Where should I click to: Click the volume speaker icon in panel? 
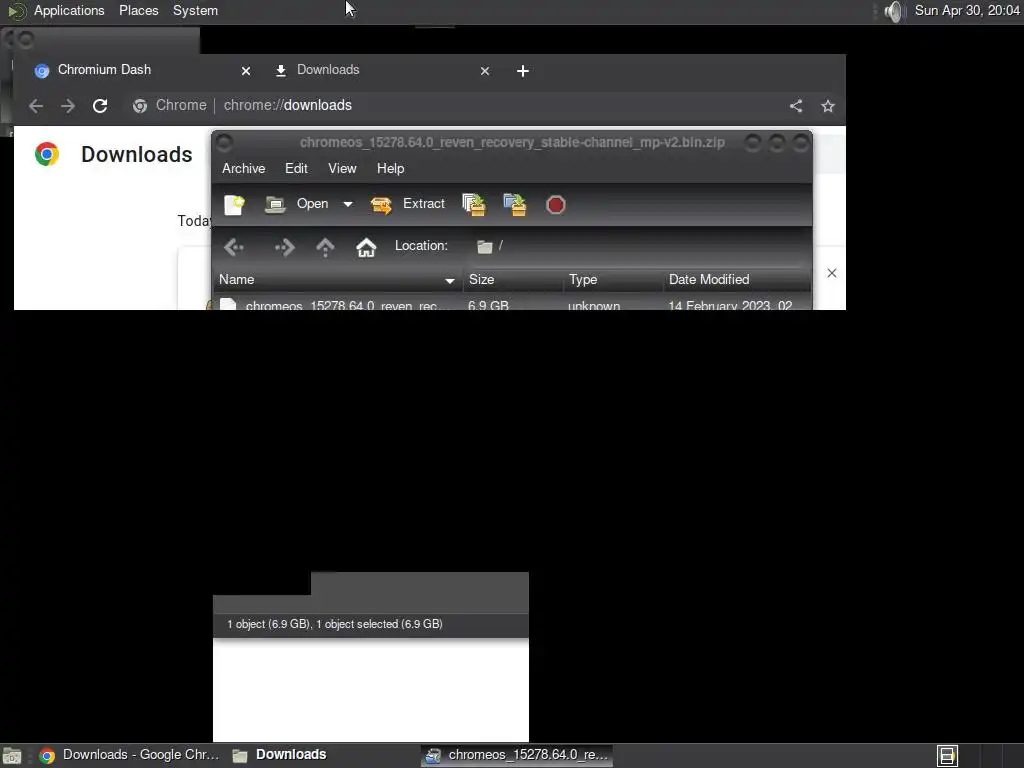click(x=893, y=11)
